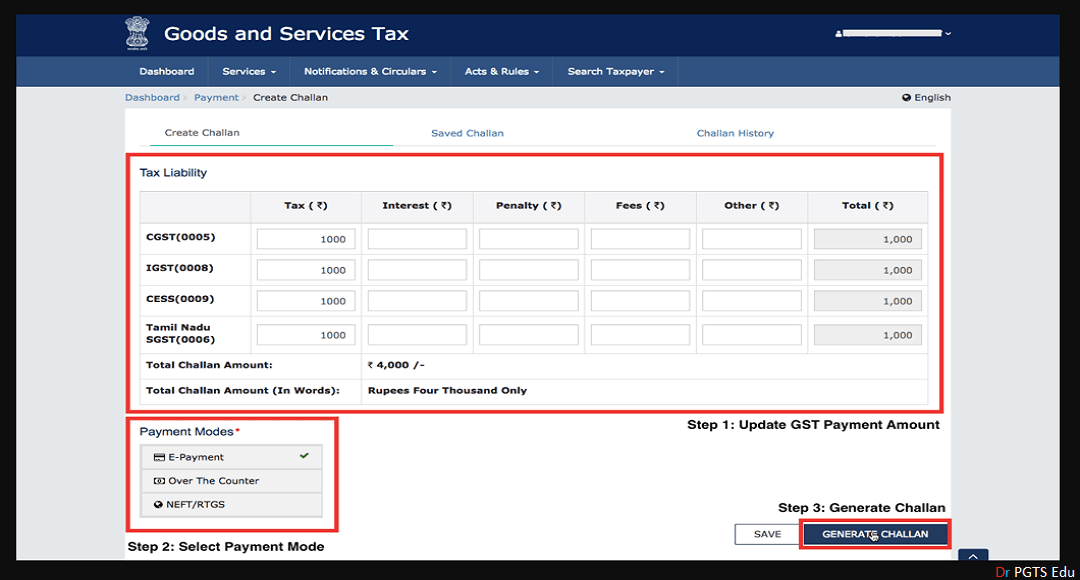Image resolution: width=1080 pixels, height=580 pixels.
Task: Click the NEFT/RTGS globe icon
Action: tap(158, 504)
